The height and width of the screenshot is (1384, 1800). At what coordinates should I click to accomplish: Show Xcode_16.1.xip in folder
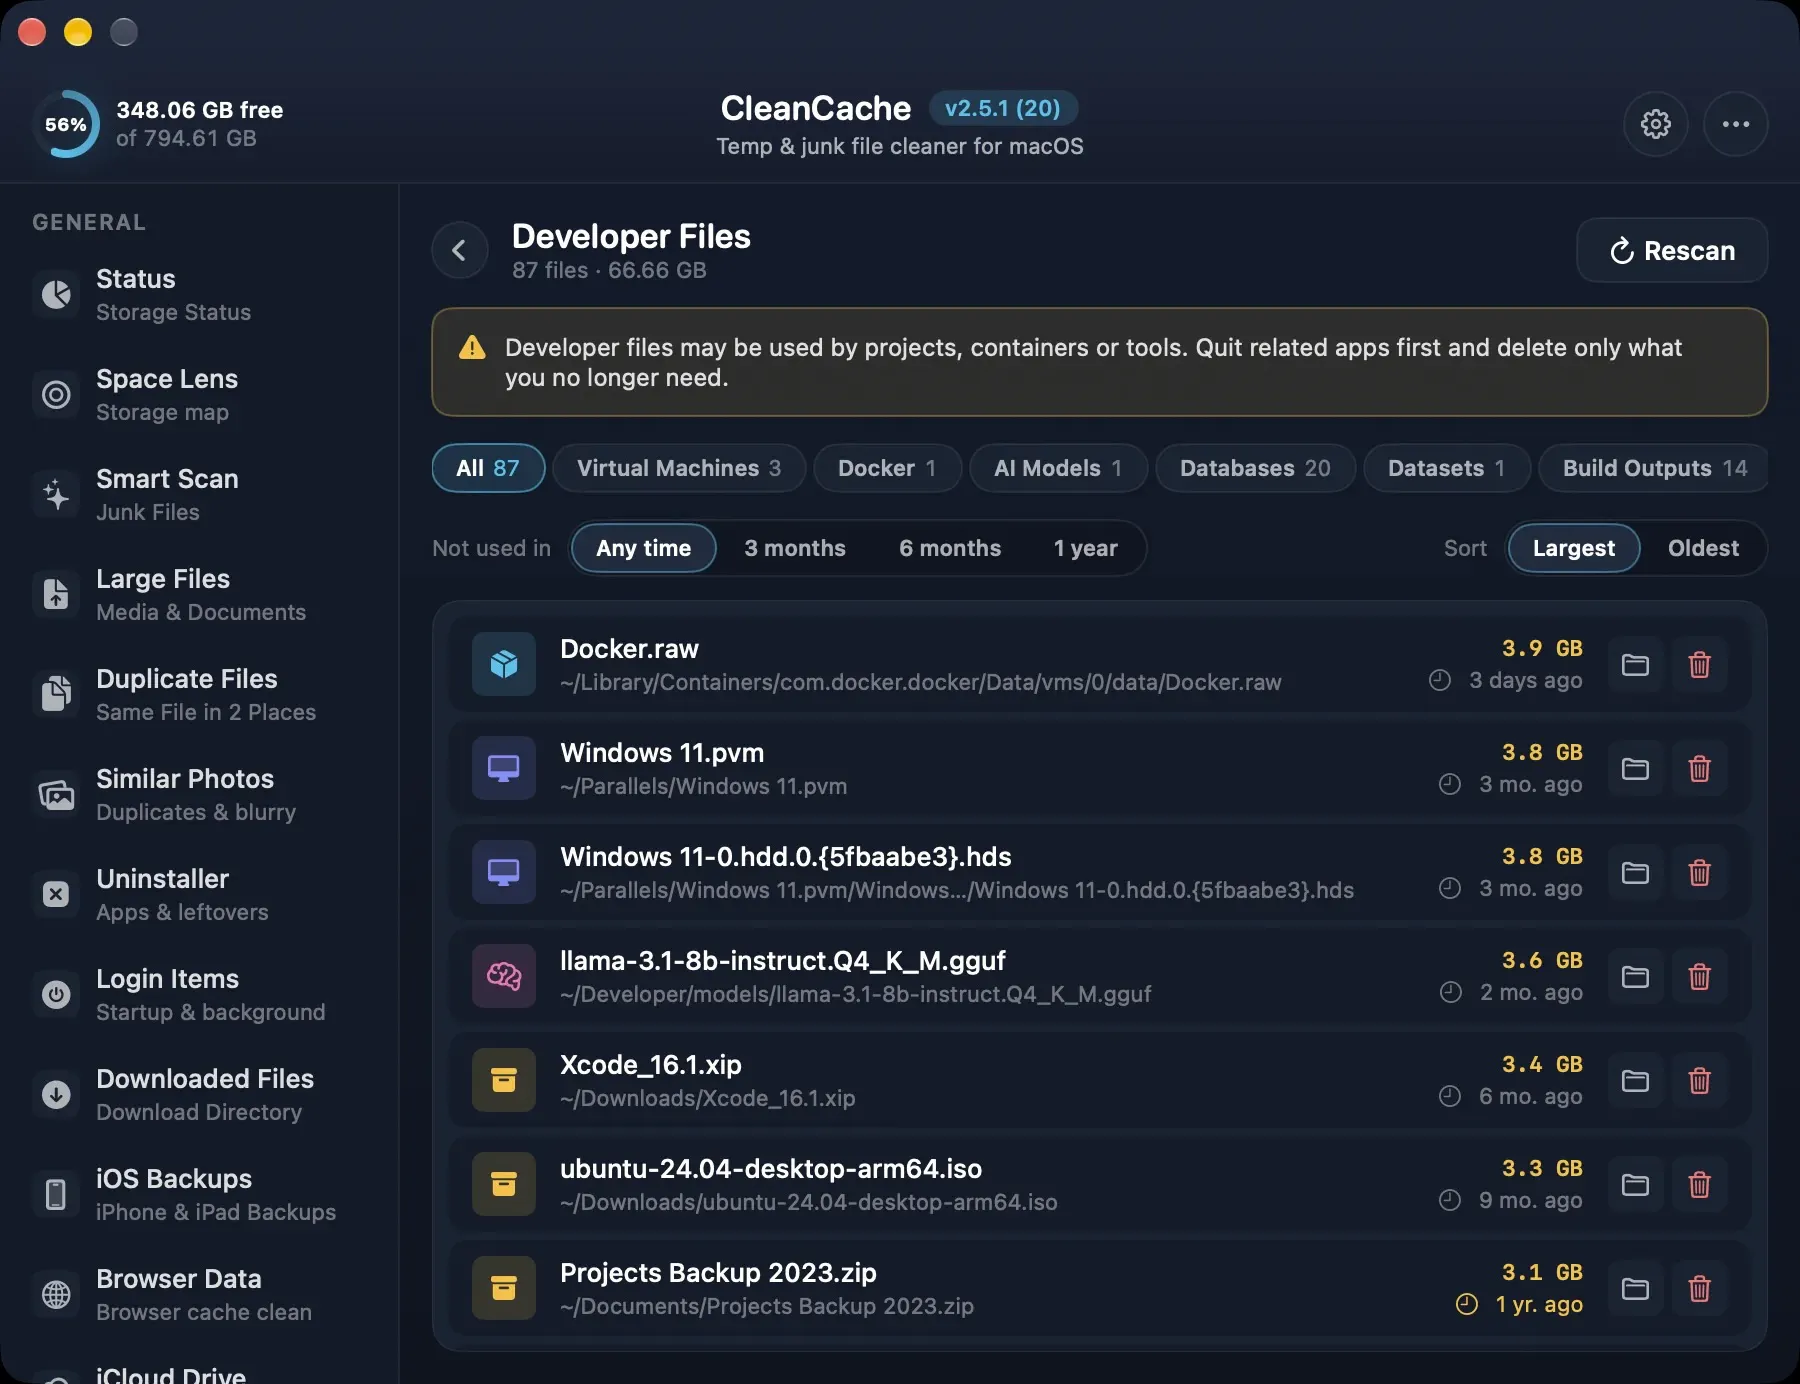pos(1635,1081)
